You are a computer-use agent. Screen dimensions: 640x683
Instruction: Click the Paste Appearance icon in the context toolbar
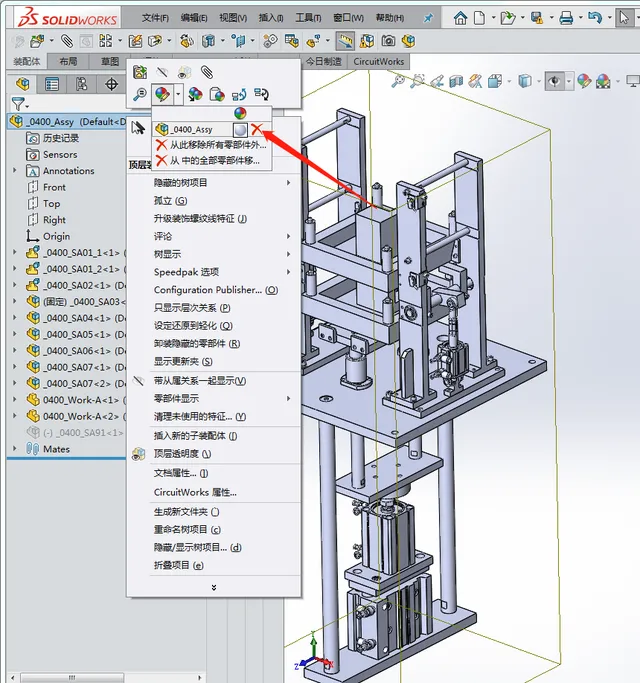click(217, 94)
